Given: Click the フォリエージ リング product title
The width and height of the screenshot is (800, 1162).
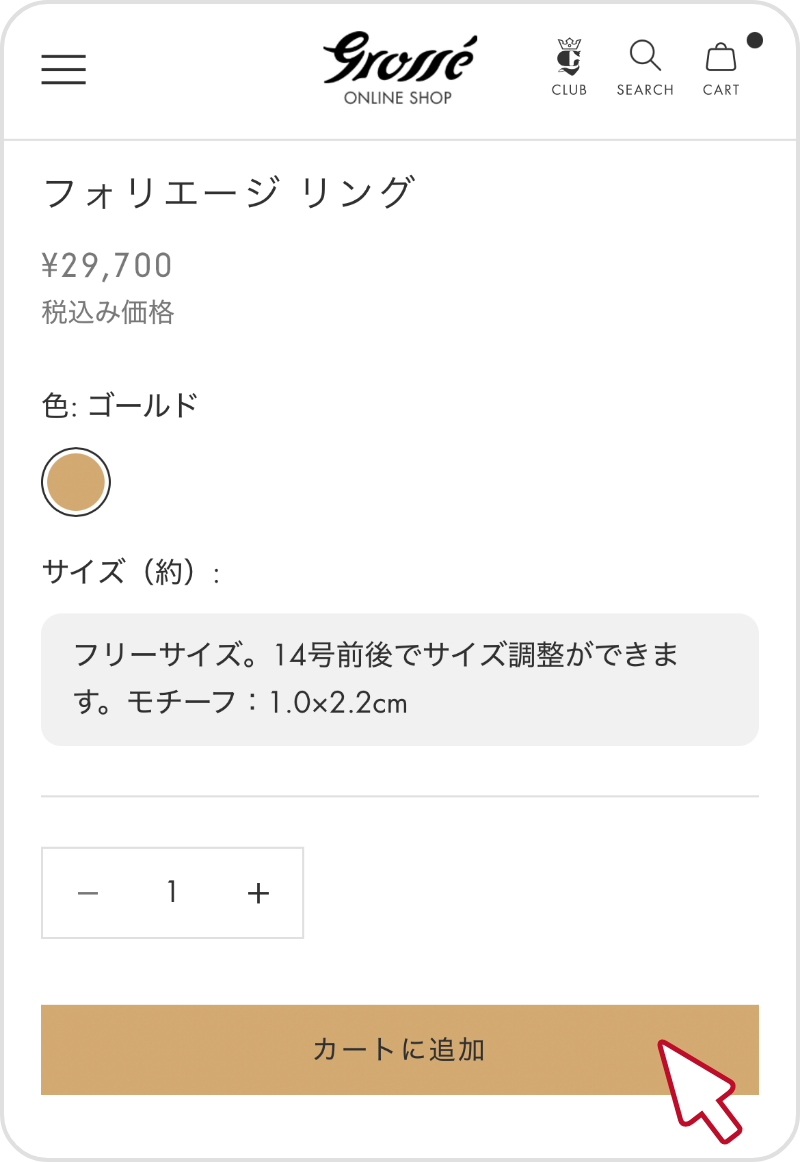Looking at the screenshot, I should point(229,193).
